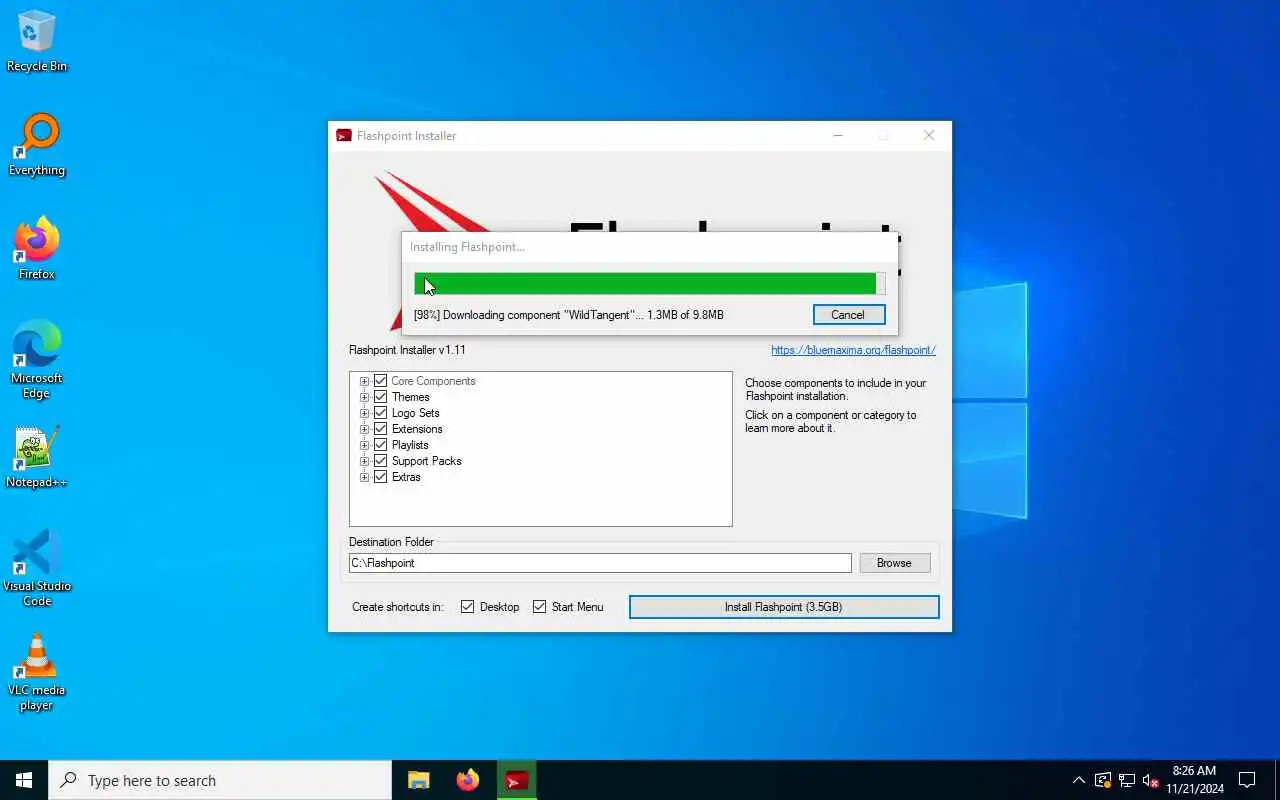Select the VLC media player desktop shortcut
The width and height of the screenshot is (1280, 800).
[x=37, y=672]
